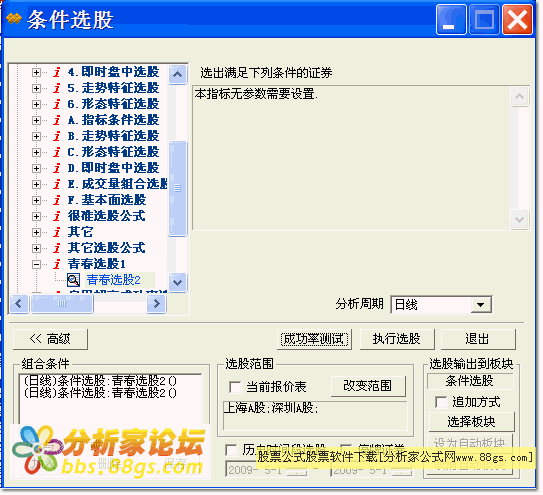Click the tree's horizontal scrollbar right arrow
The width and height of the screenshot is (543, 495).
[157, 304]
